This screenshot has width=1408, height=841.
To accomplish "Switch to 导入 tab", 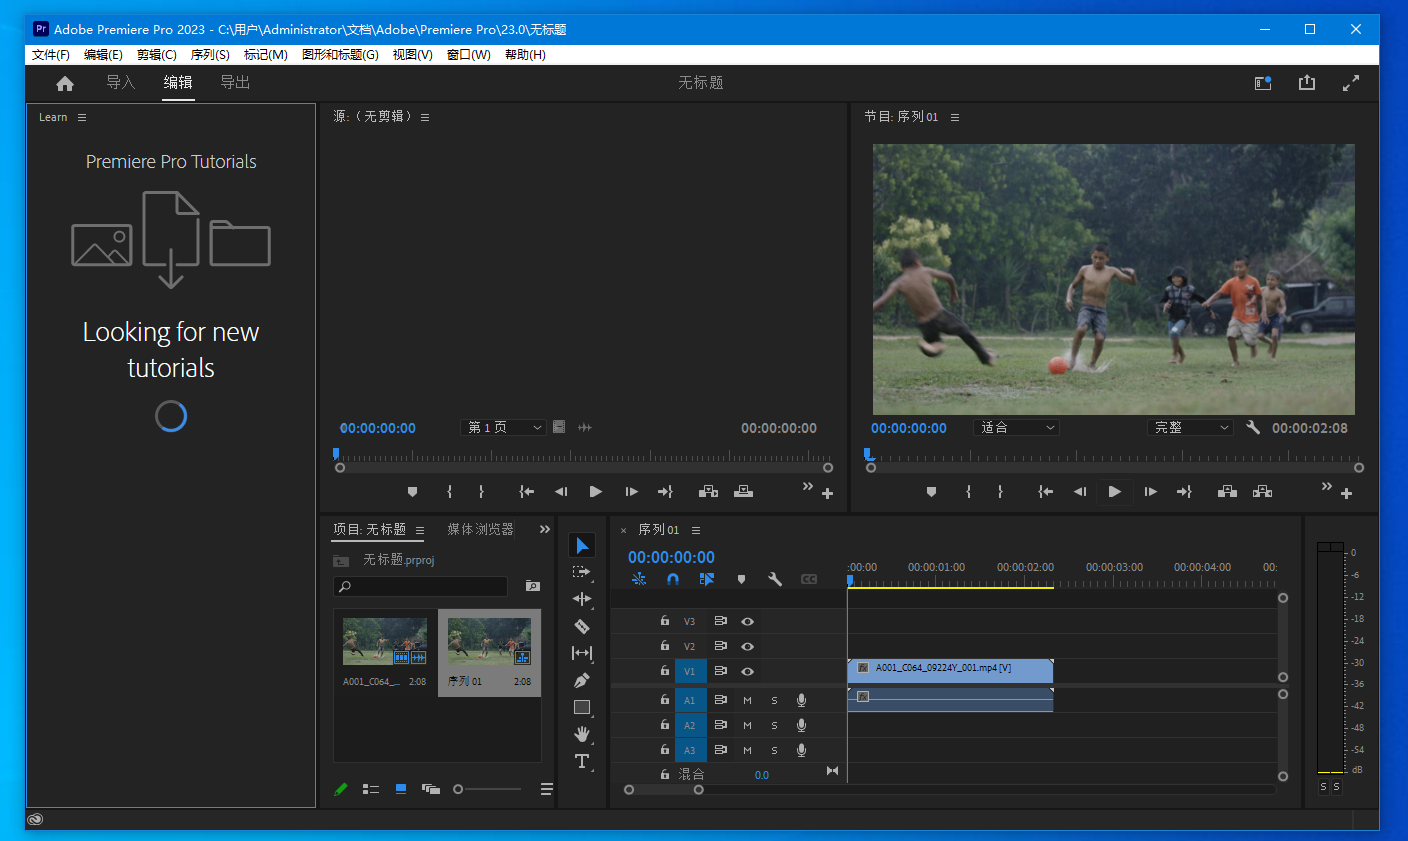I will tap(121, 82).
